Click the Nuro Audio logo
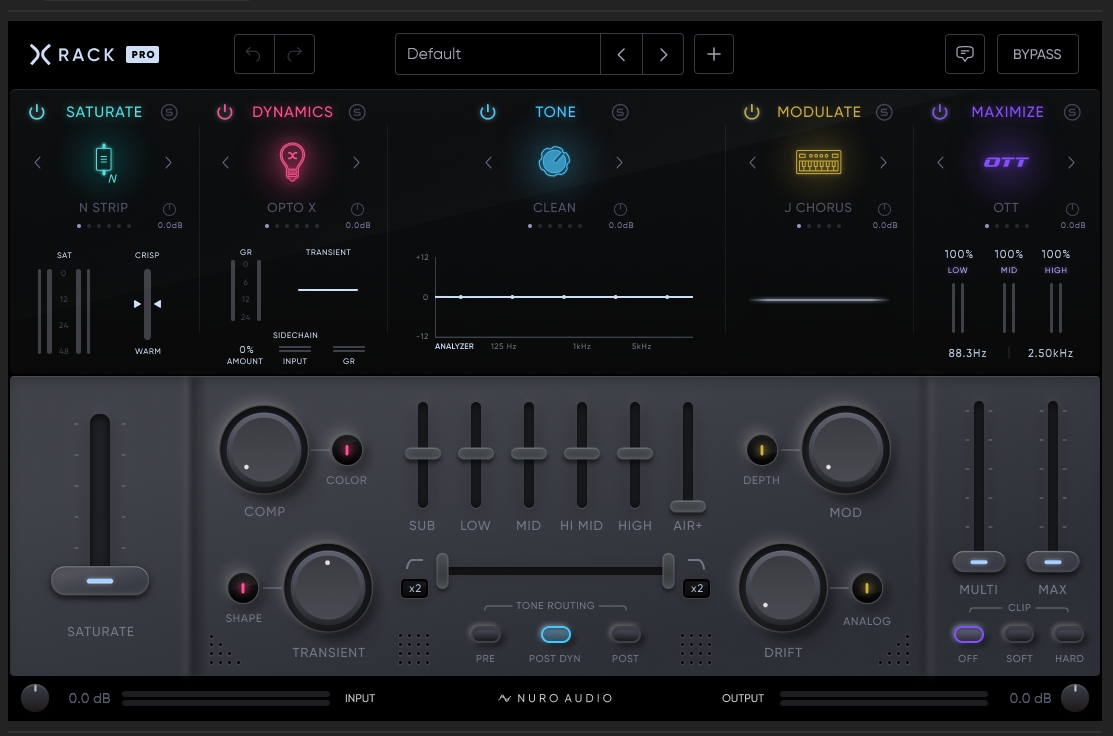1113x736 pixels. (x=555, y=698)
